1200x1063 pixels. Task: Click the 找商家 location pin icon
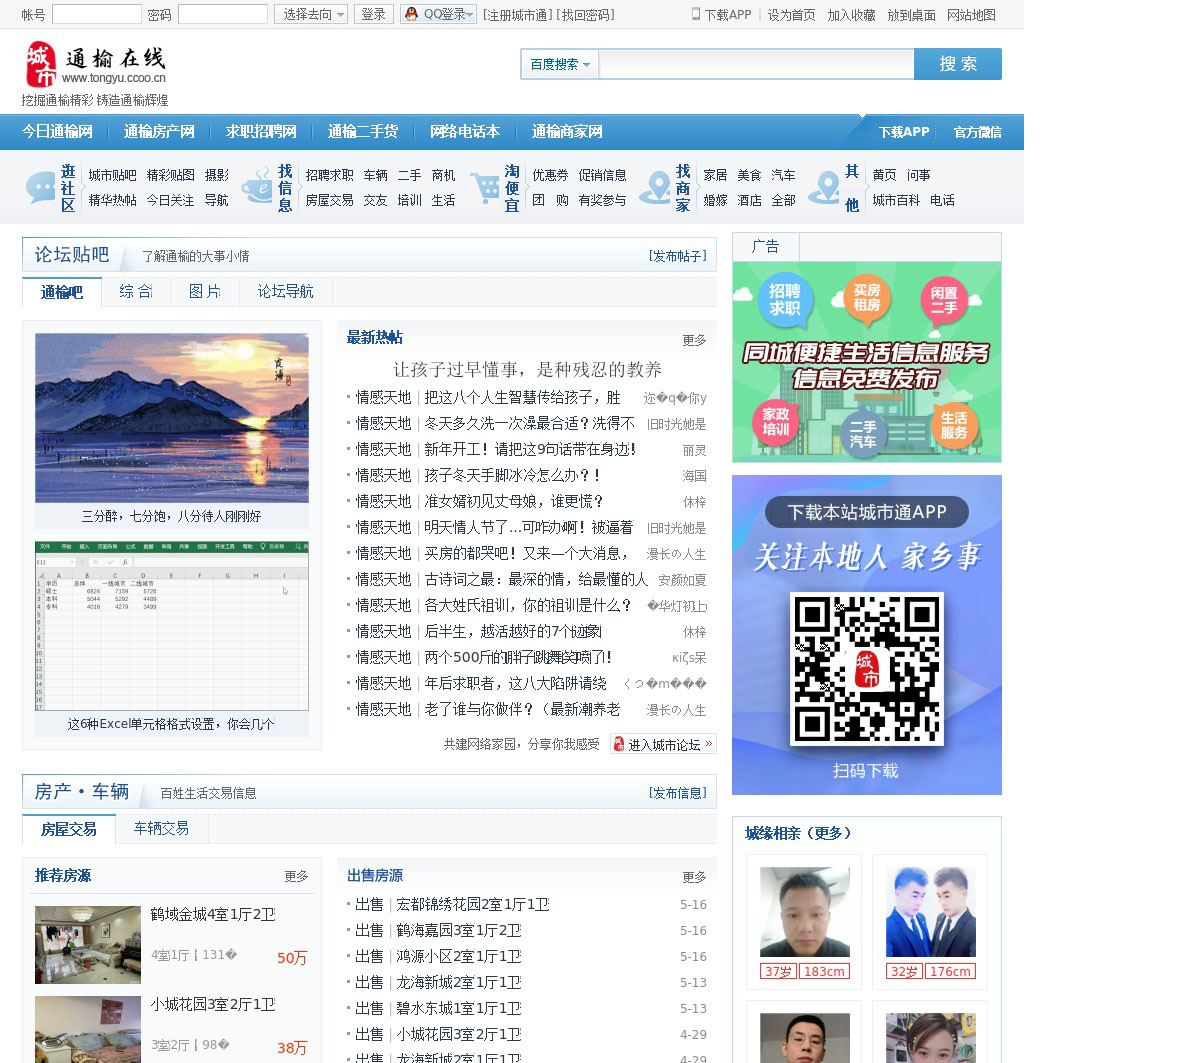[x=656, y=187]
